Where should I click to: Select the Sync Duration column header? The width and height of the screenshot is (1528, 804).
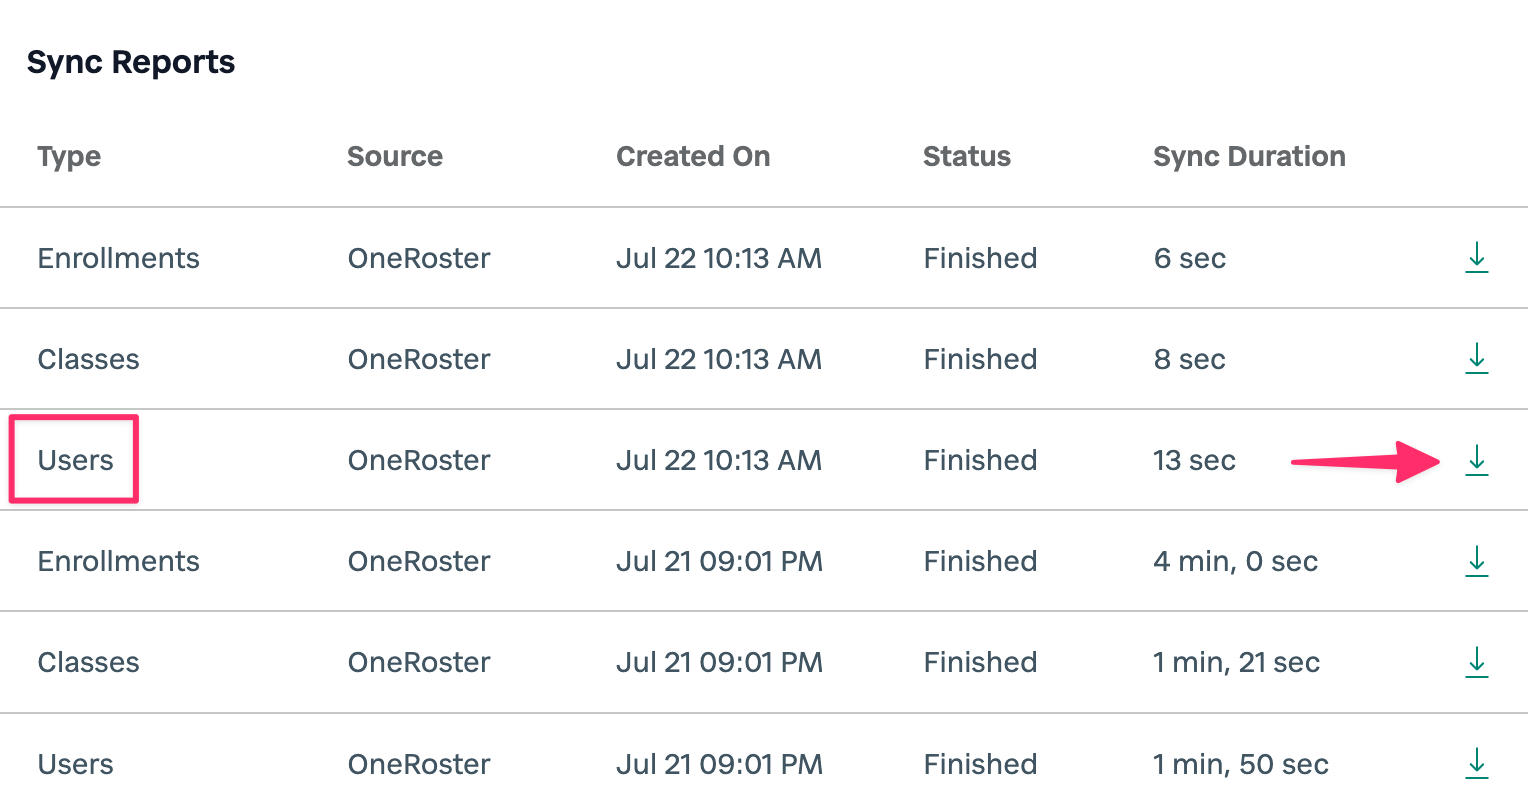tap(1249, 156)
